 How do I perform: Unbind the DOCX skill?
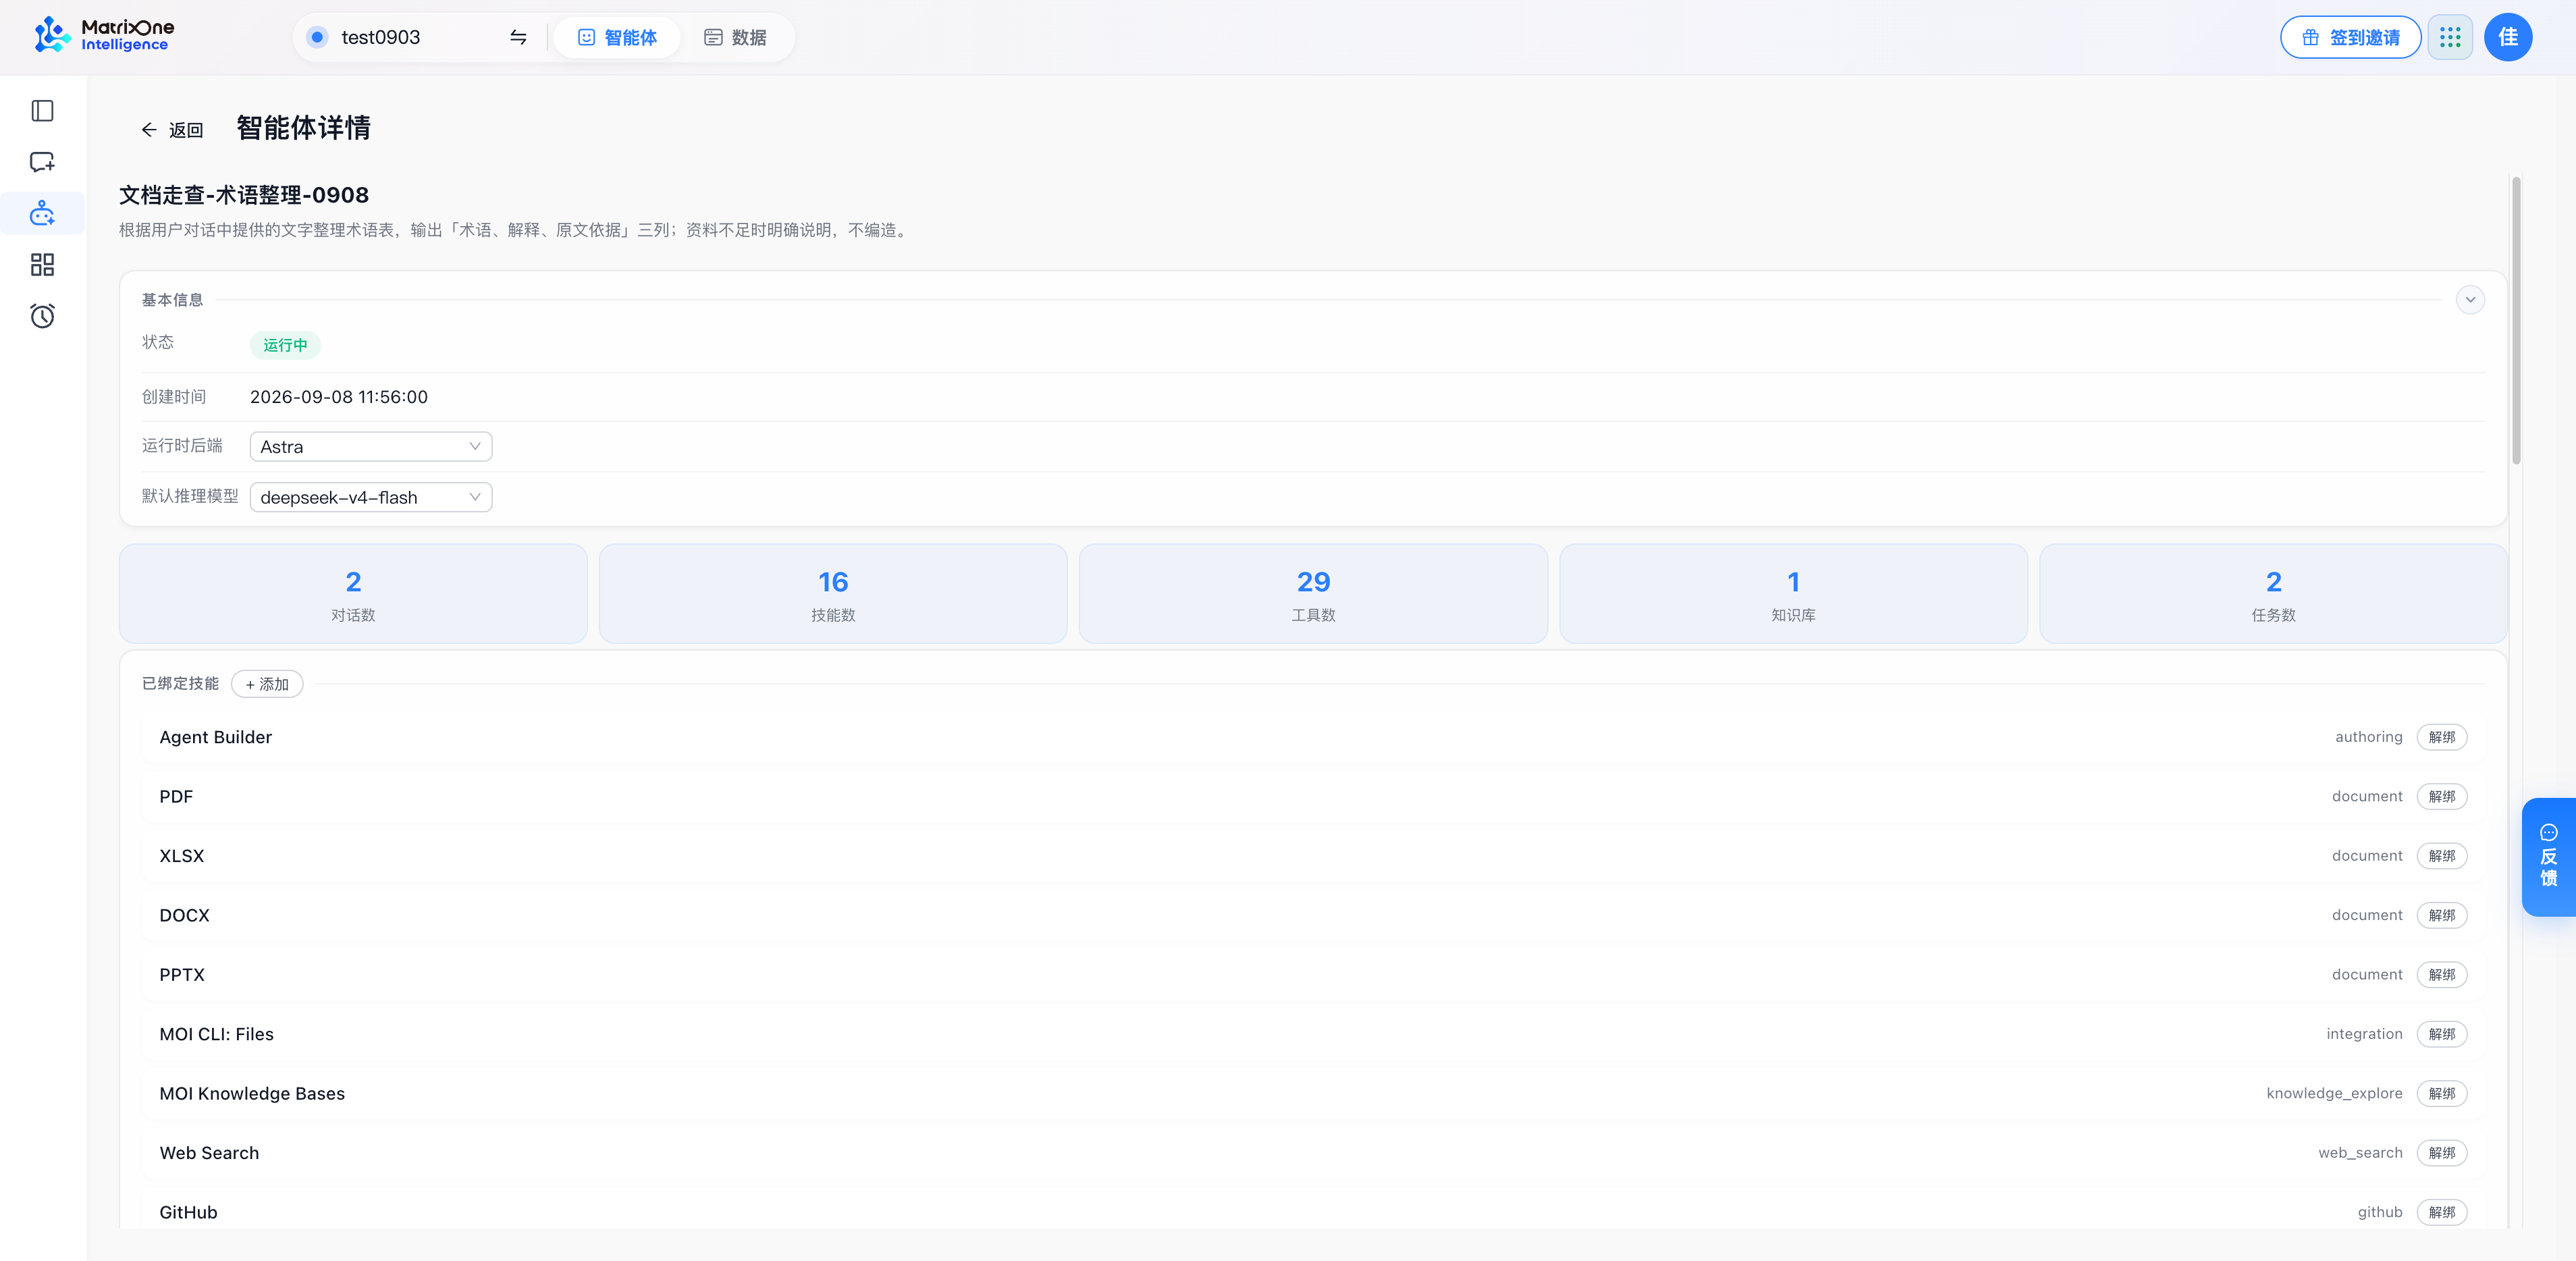[x=2442, y=915]
